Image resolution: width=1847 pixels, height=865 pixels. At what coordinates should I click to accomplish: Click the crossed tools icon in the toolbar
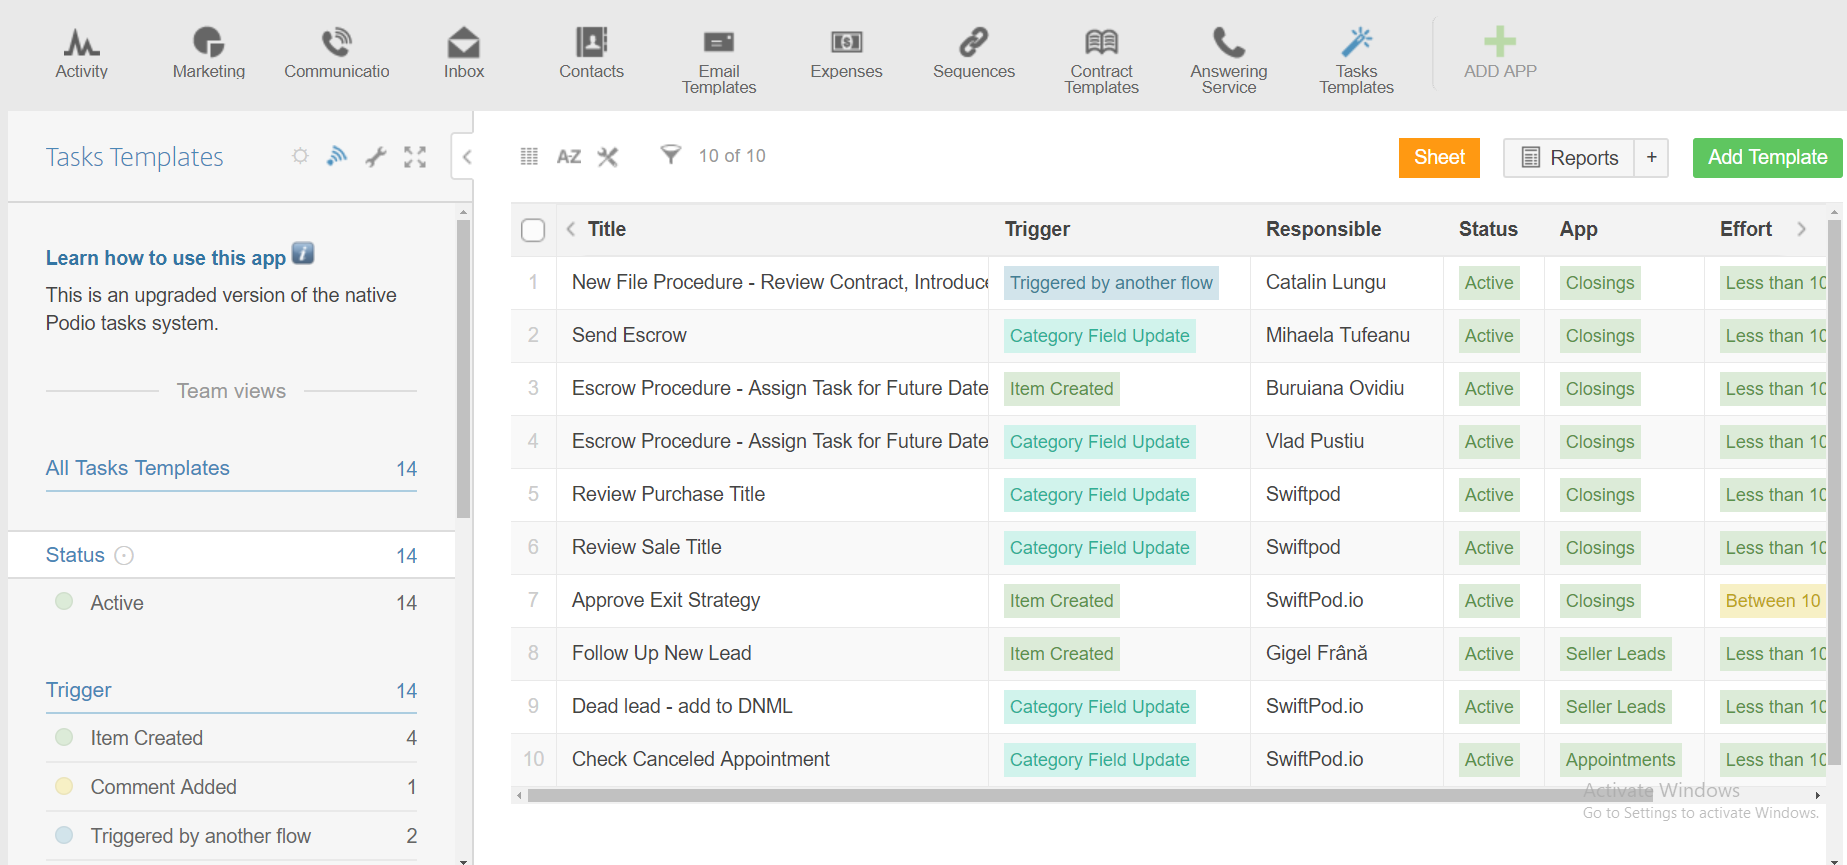(x=608, y=156)
